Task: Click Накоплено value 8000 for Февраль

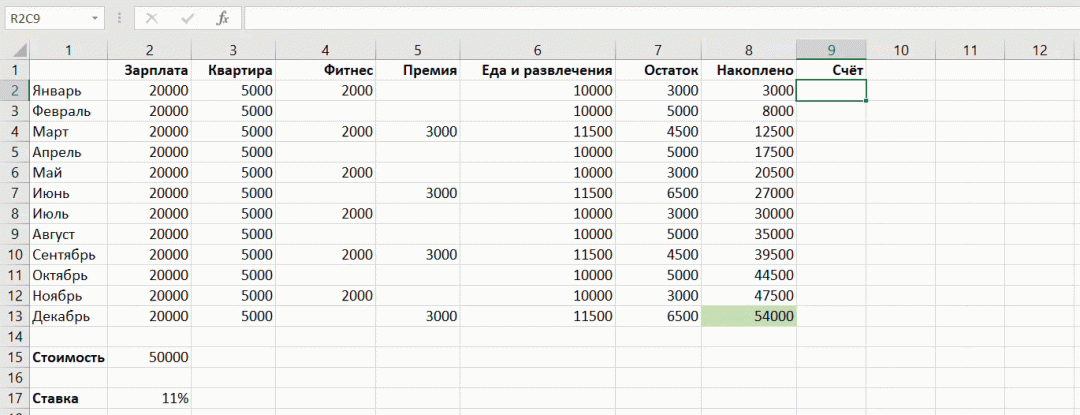Action: pos(749,111)
